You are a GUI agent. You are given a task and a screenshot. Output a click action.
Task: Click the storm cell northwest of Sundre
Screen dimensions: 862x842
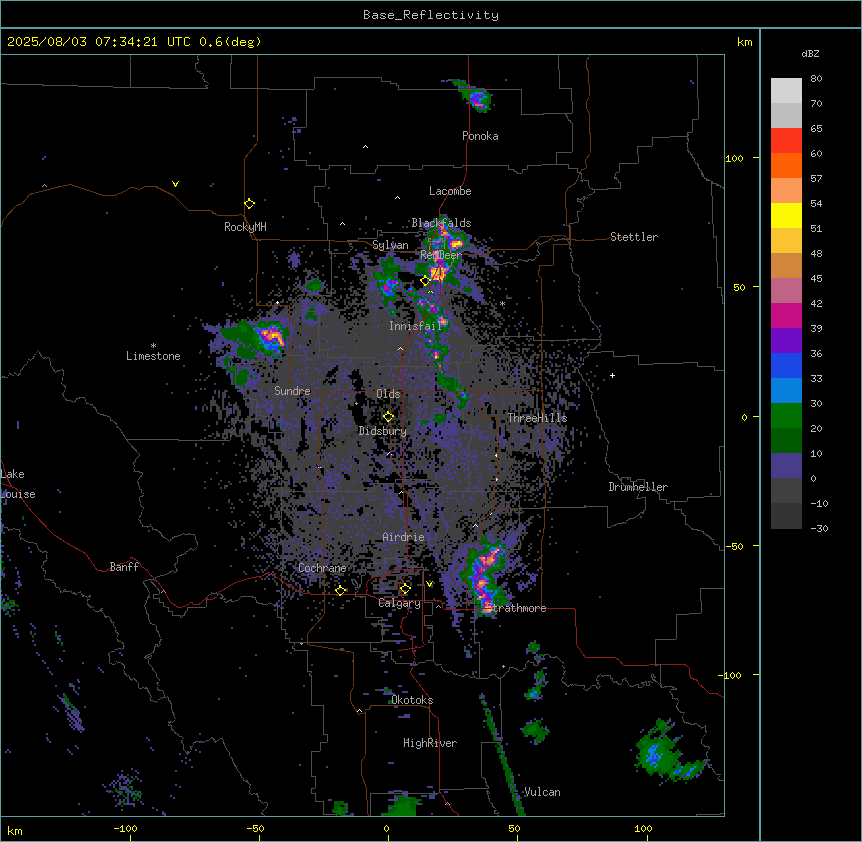[x=270, y=336]
